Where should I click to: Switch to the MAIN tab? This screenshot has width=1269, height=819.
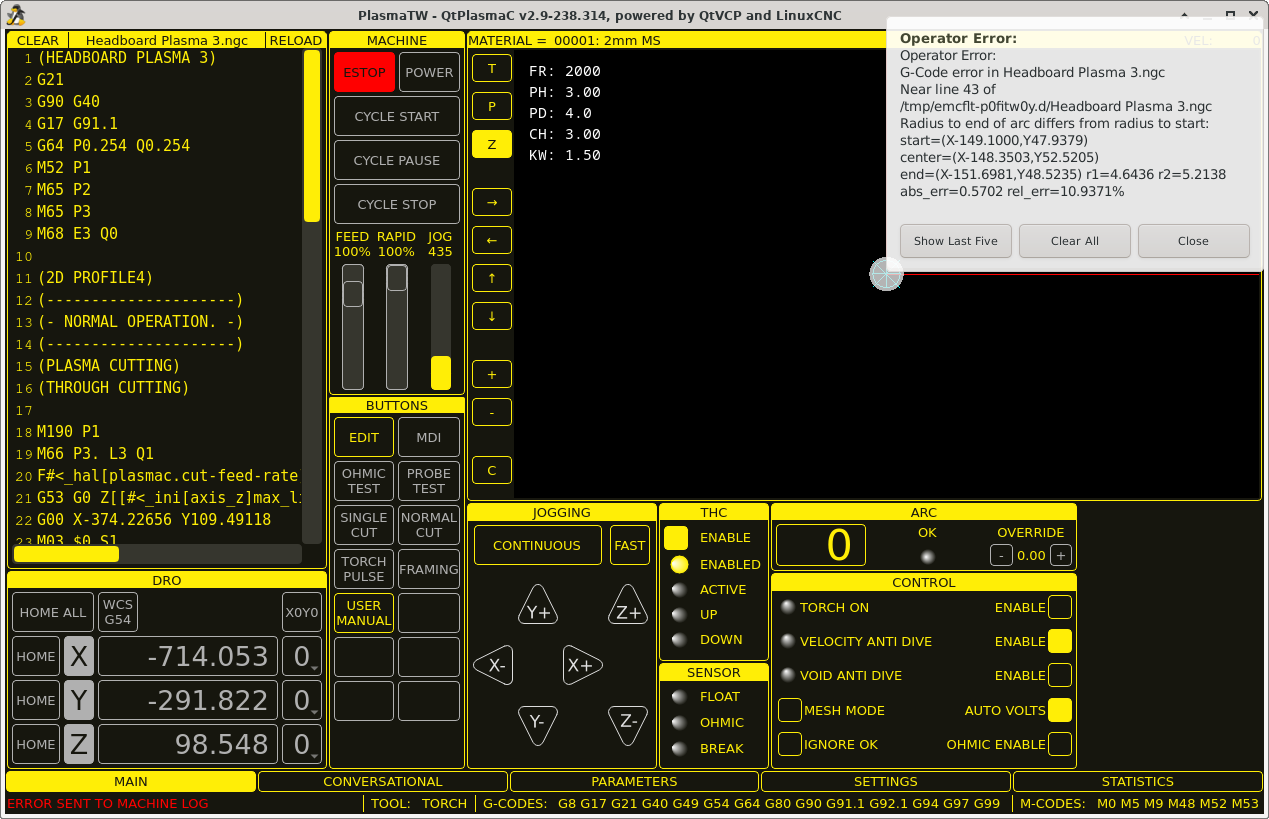[x=131, y=782]
